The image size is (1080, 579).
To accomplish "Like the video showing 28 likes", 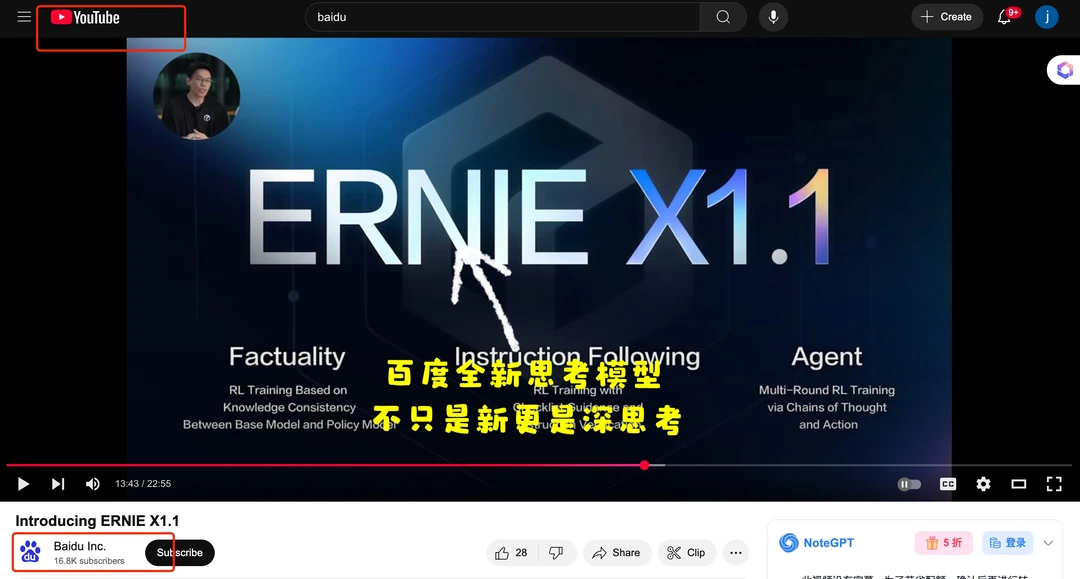I will pyautogui.click(x=510, y=553).
